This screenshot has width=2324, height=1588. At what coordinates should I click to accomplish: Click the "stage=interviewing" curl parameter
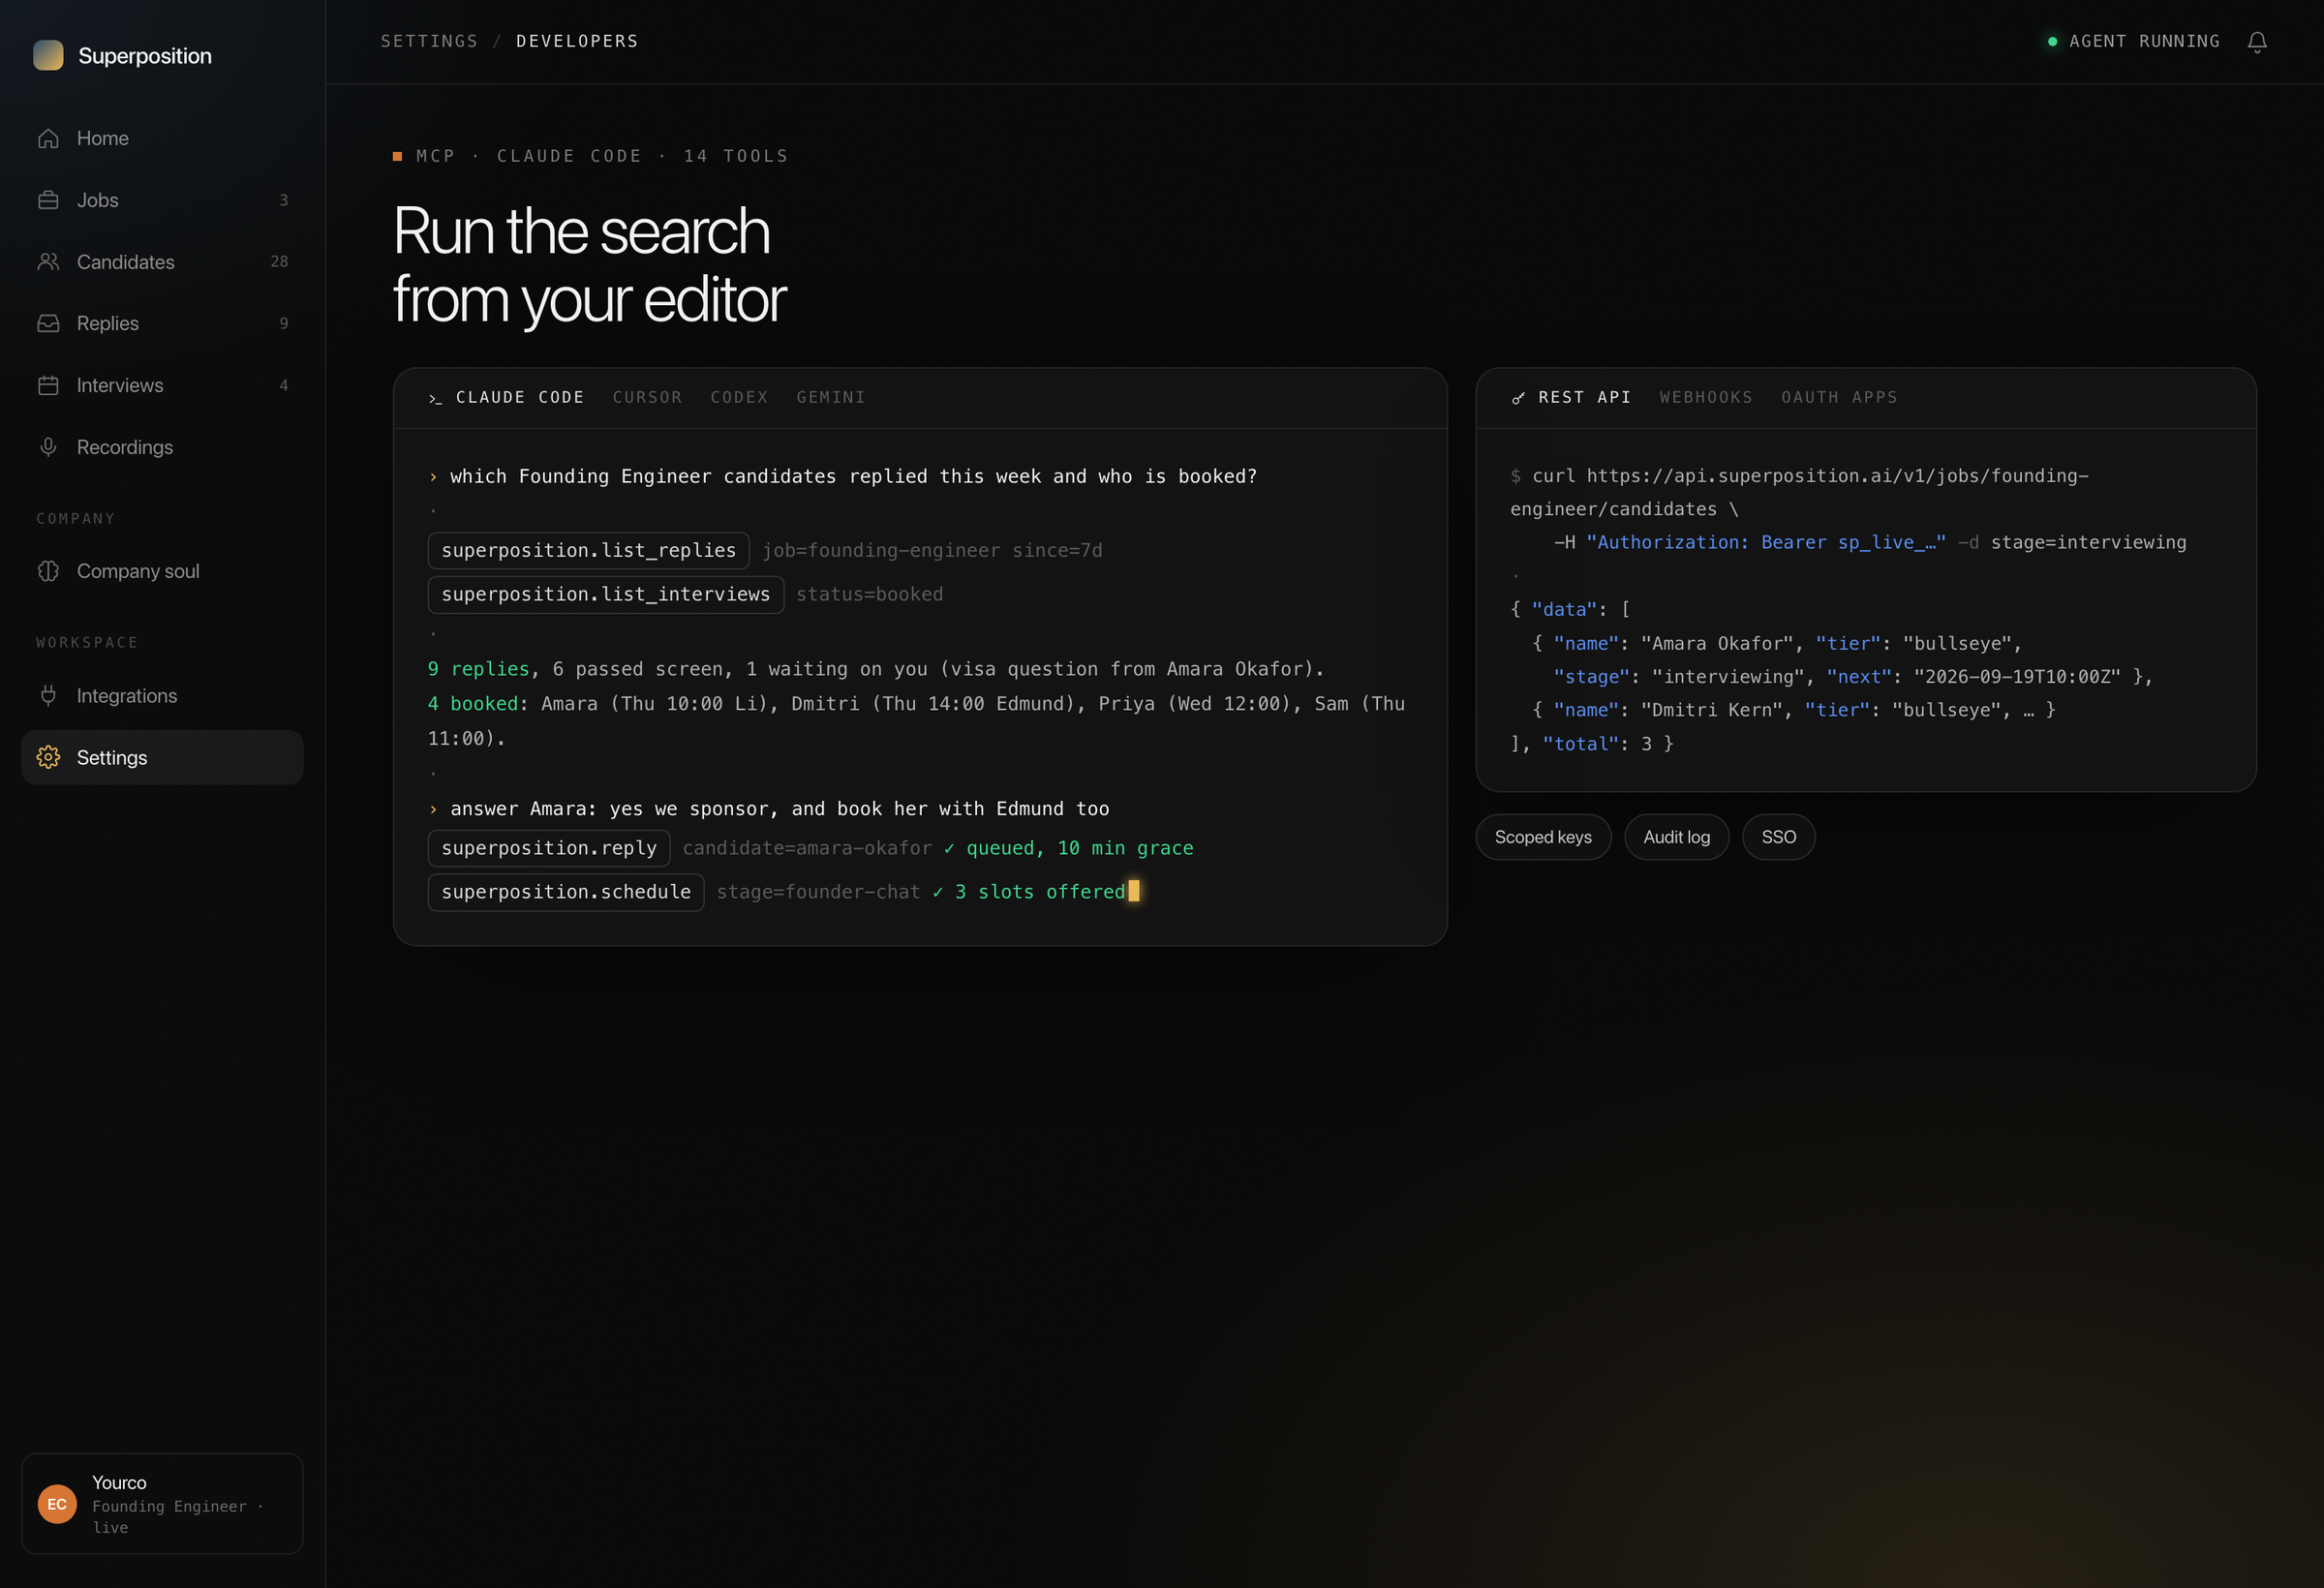pos(2089,542)
